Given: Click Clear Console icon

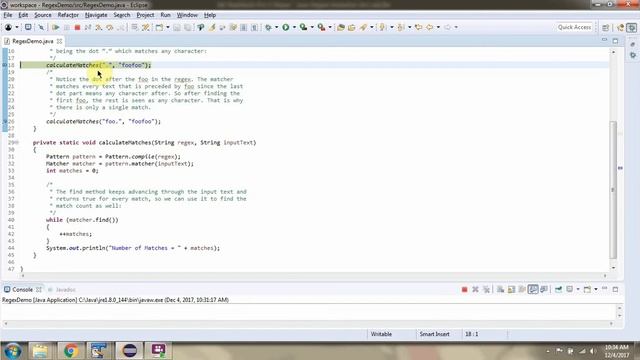Looking at the screenshot, I should click(x=500, y=289).
